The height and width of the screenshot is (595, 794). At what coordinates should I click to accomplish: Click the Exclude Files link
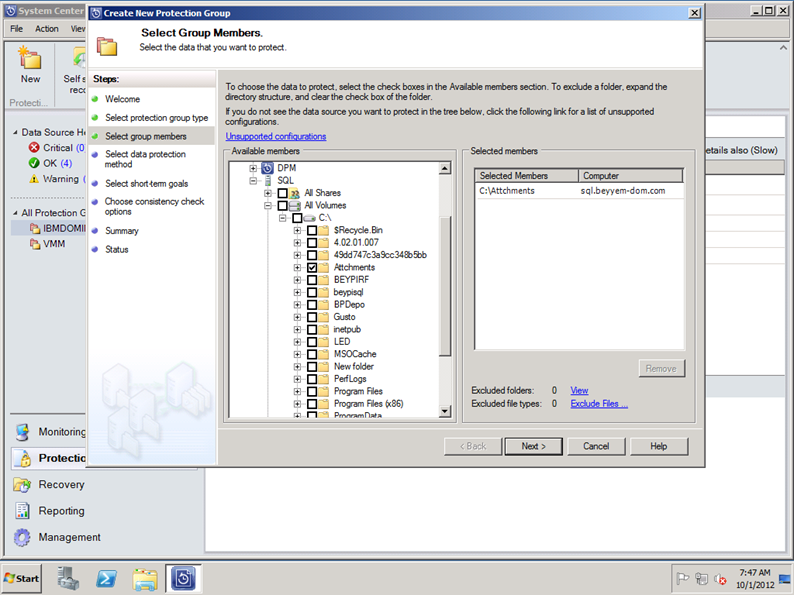point(599,404)
